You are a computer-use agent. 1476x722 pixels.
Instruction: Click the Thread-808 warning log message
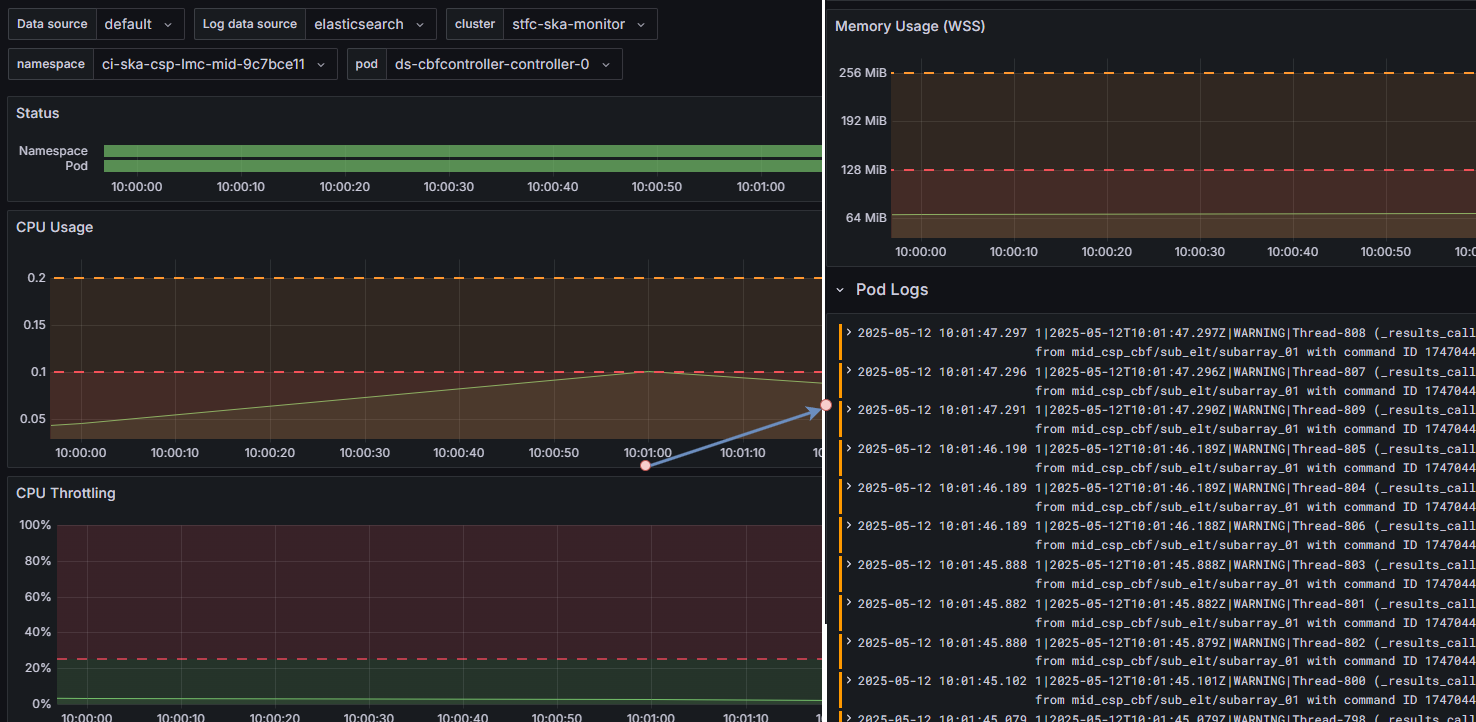point(1255,342)
